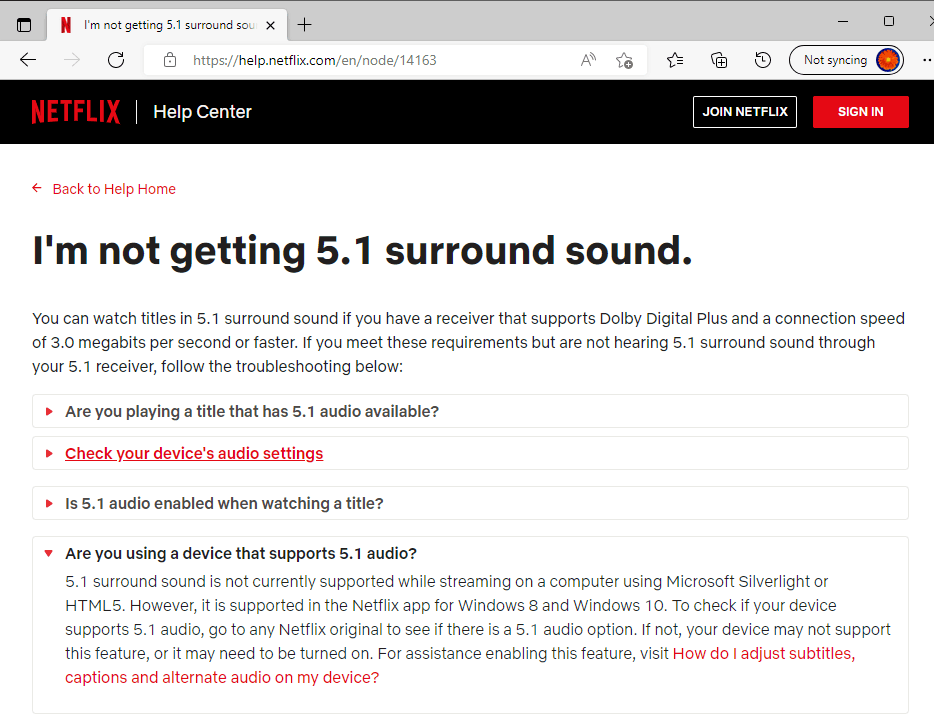Click the JOIN NETFLIX button

pyautogui.click(x=745, y=111)
